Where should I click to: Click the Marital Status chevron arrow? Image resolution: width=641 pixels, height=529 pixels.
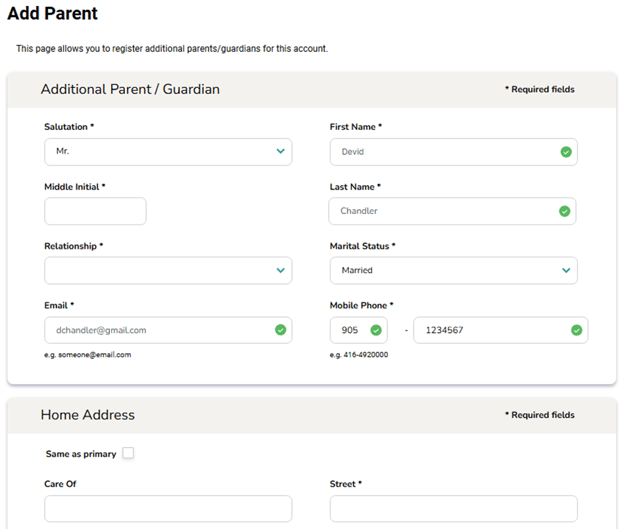[x=565, y=270]
